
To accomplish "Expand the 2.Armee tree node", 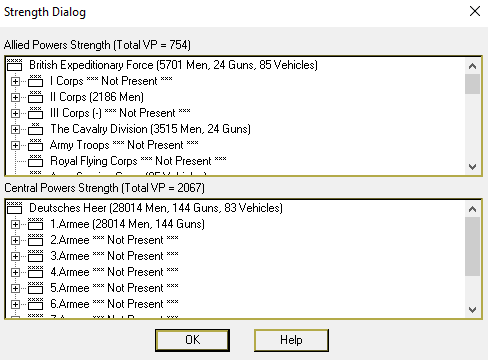I will coord(15,240).
